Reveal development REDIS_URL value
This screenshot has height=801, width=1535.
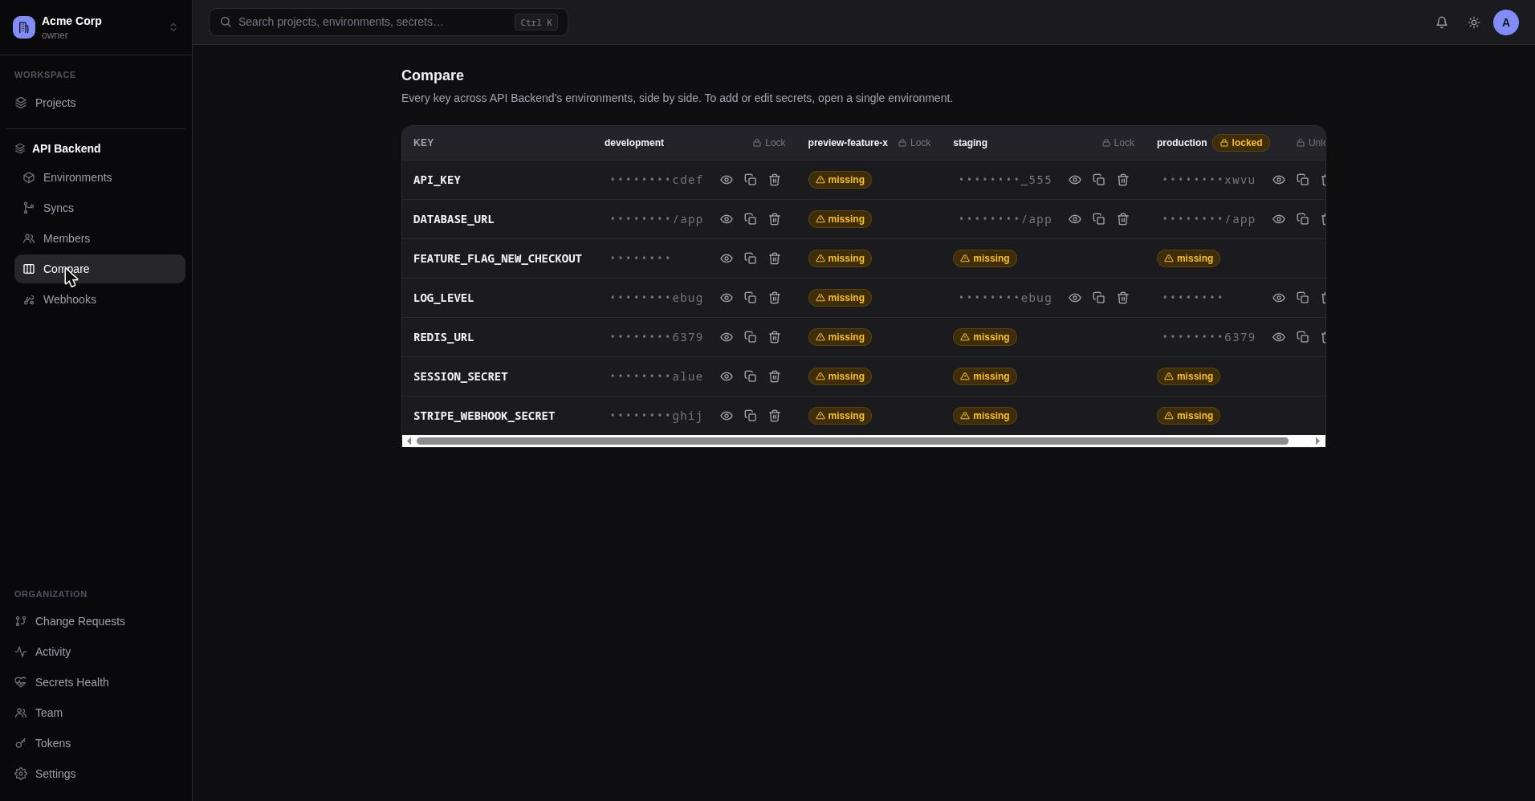(726, 337)
